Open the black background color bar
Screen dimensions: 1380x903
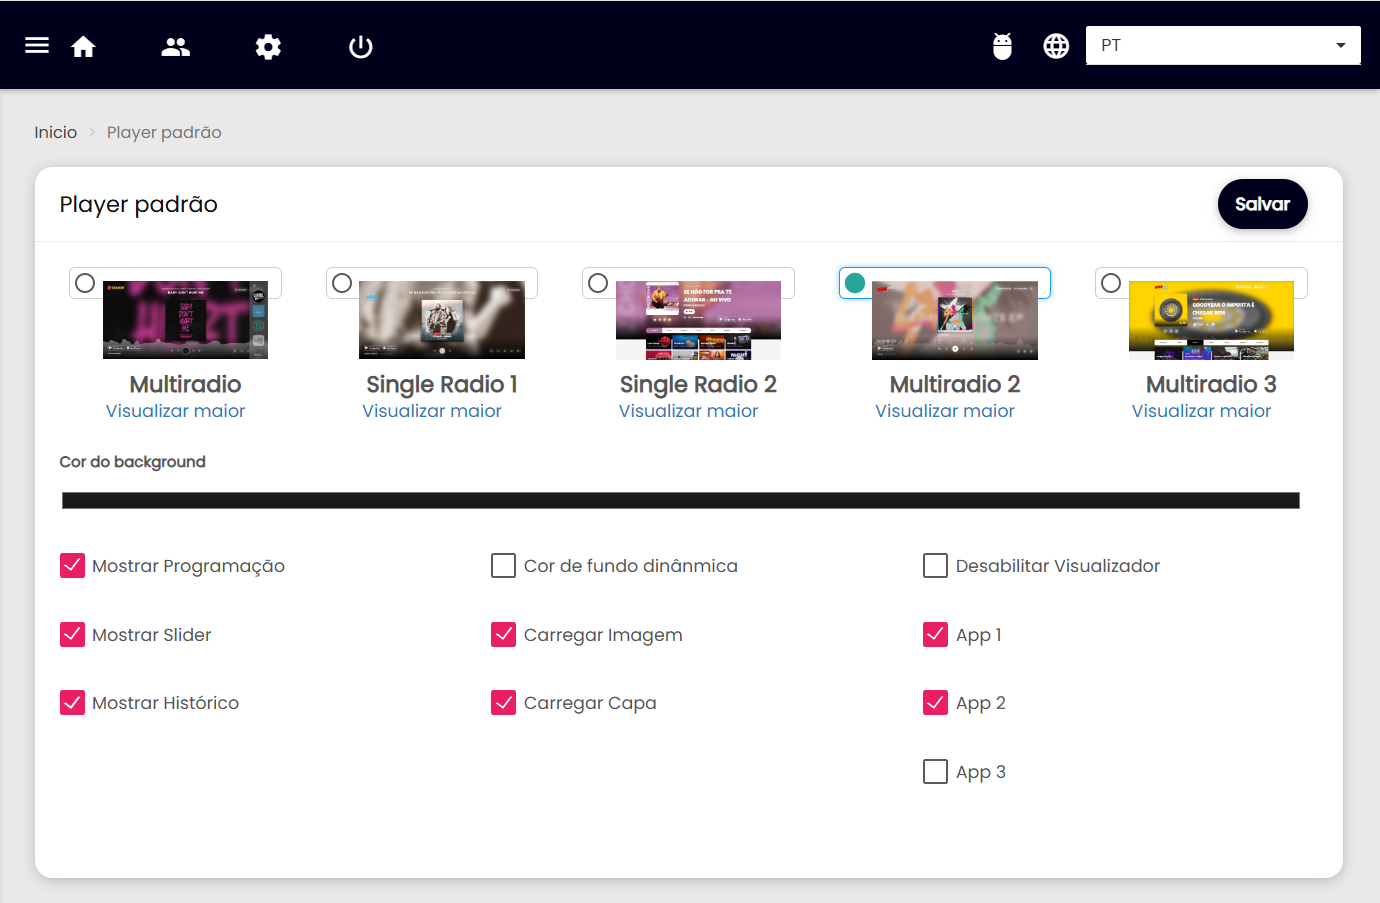[680, 500]
